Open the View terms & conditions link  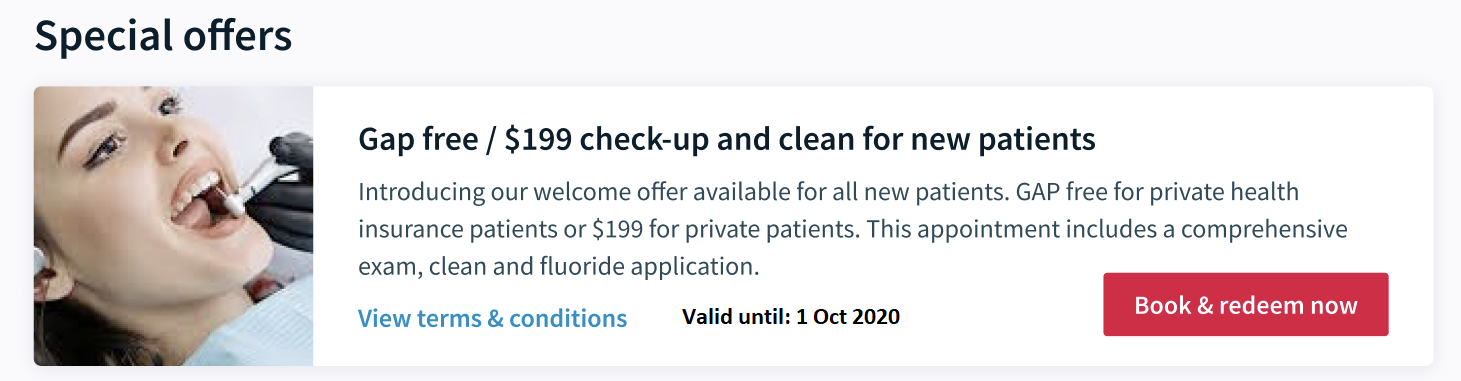pyautogui.click(x=492, y=318)
